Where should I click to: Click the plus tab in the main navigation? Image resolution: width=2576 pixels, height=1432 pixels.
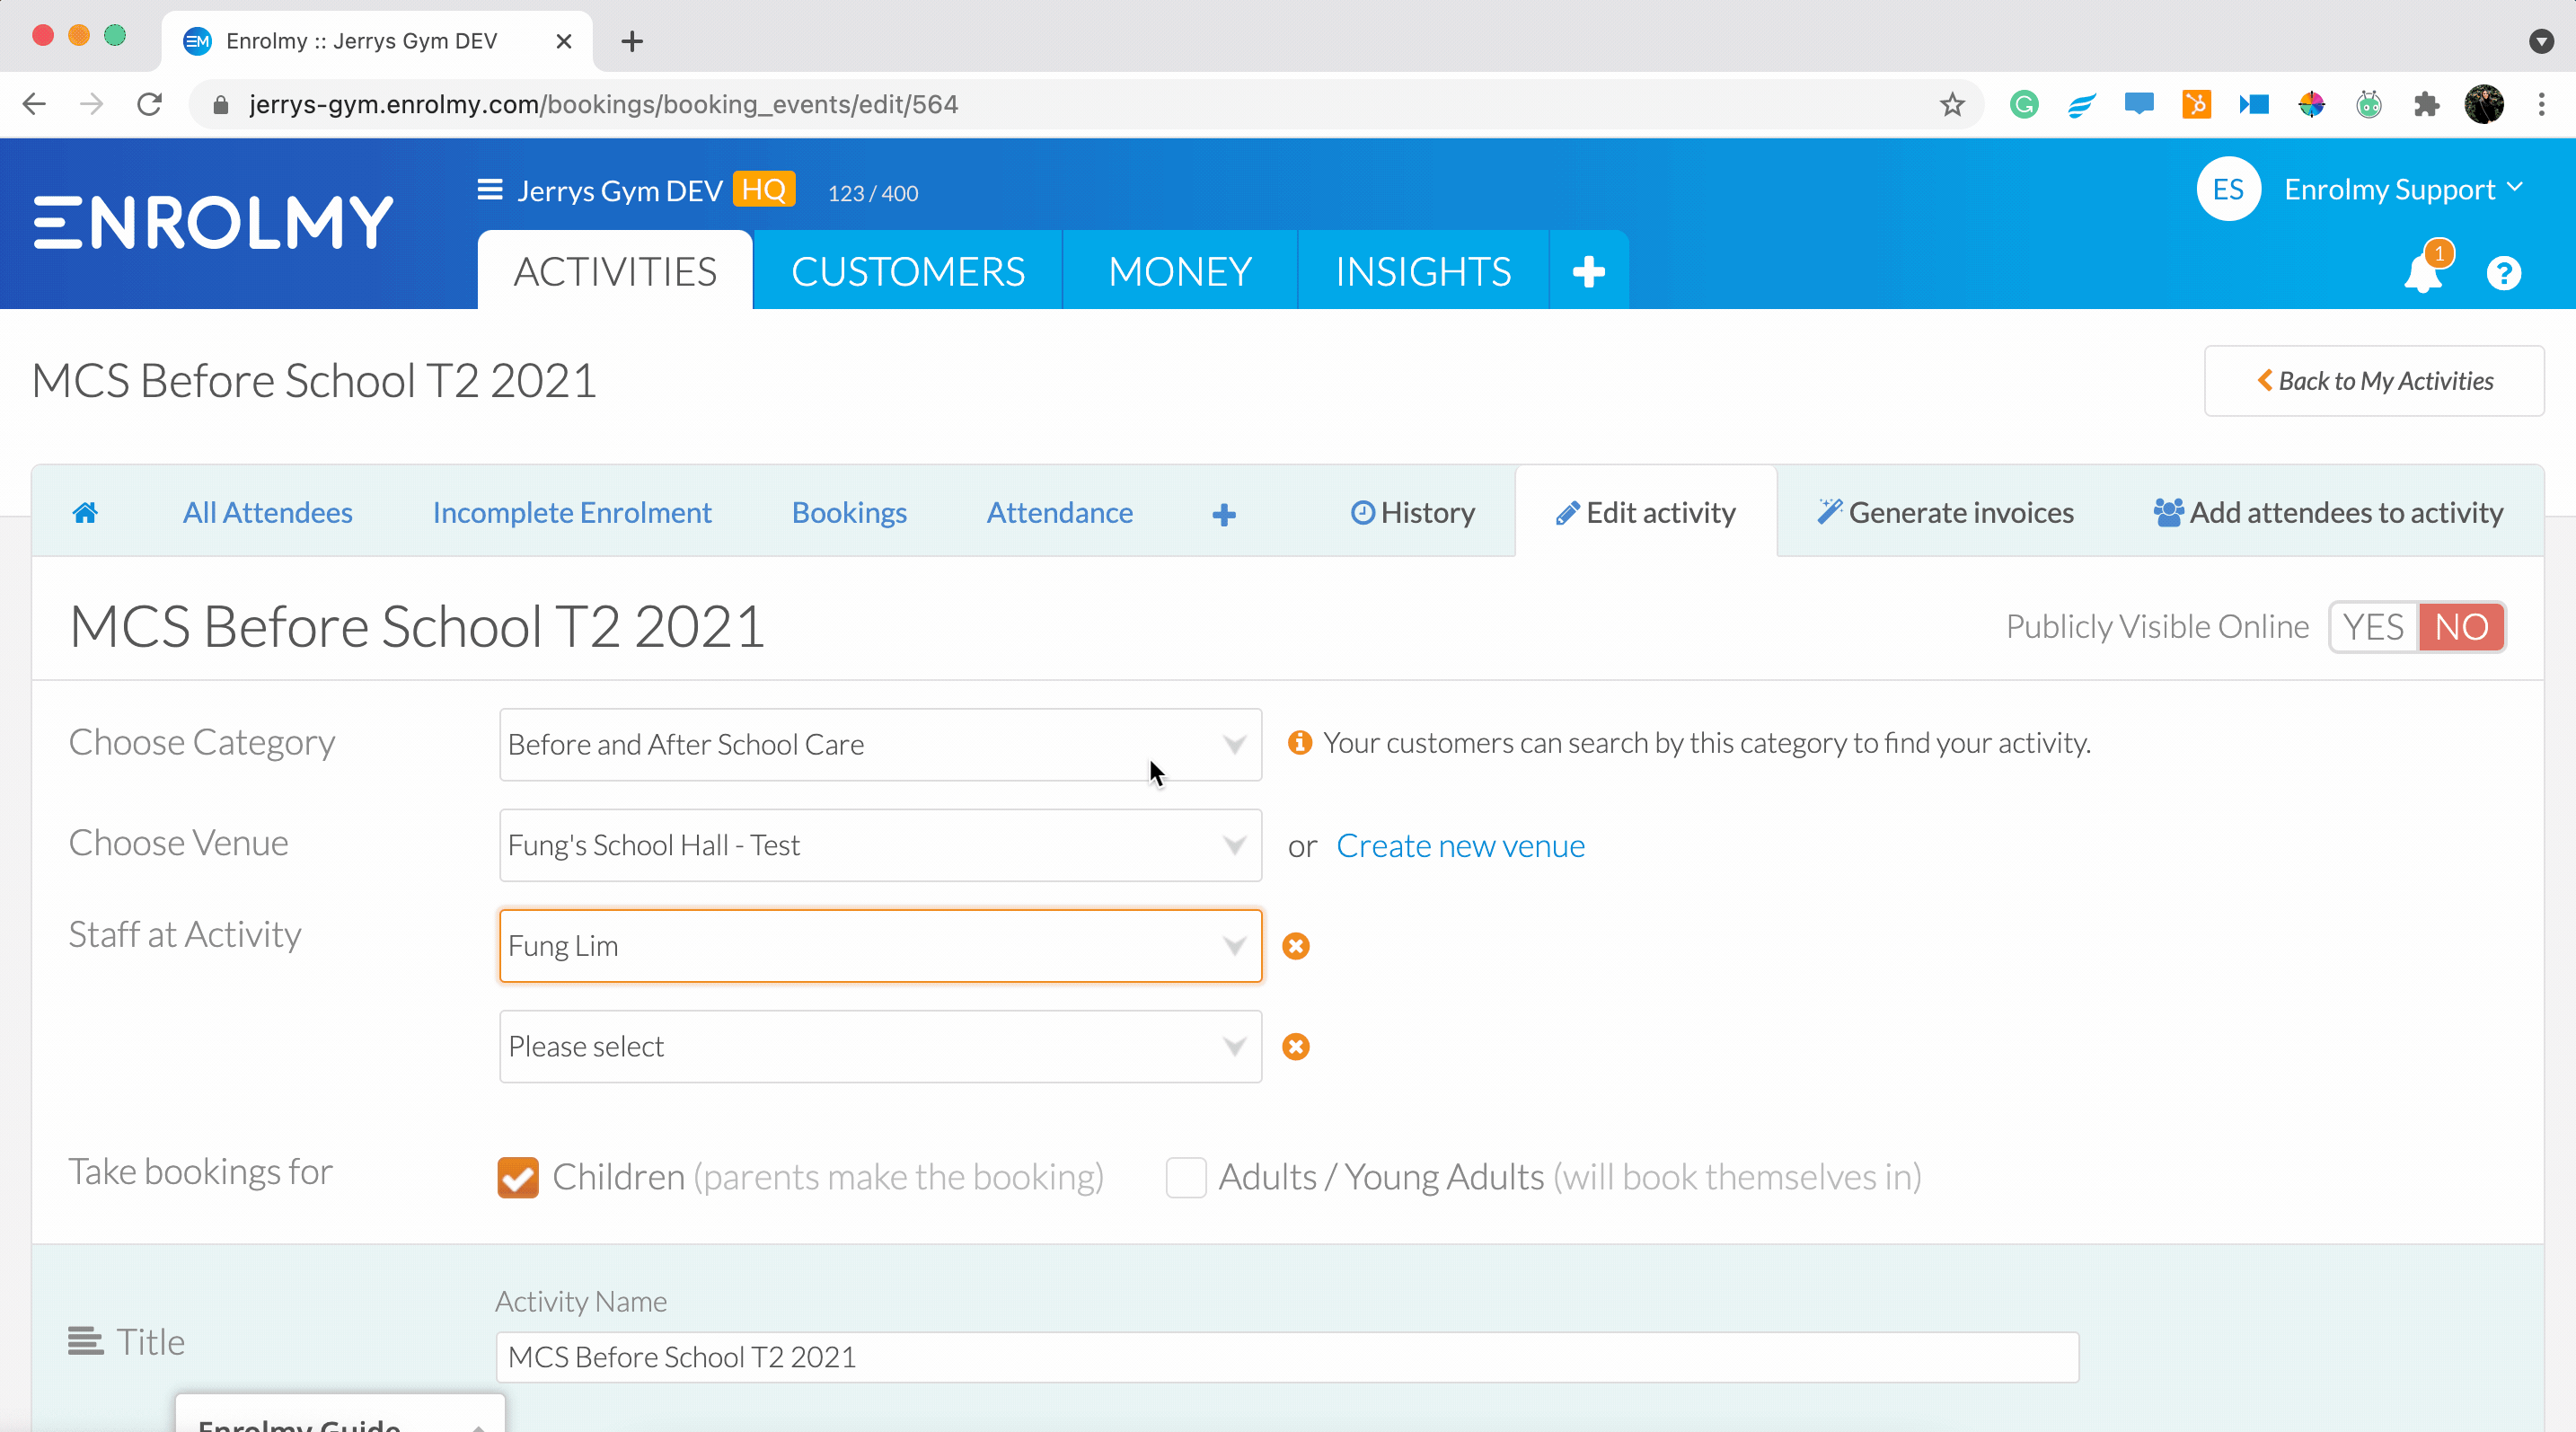(1589, 271)
